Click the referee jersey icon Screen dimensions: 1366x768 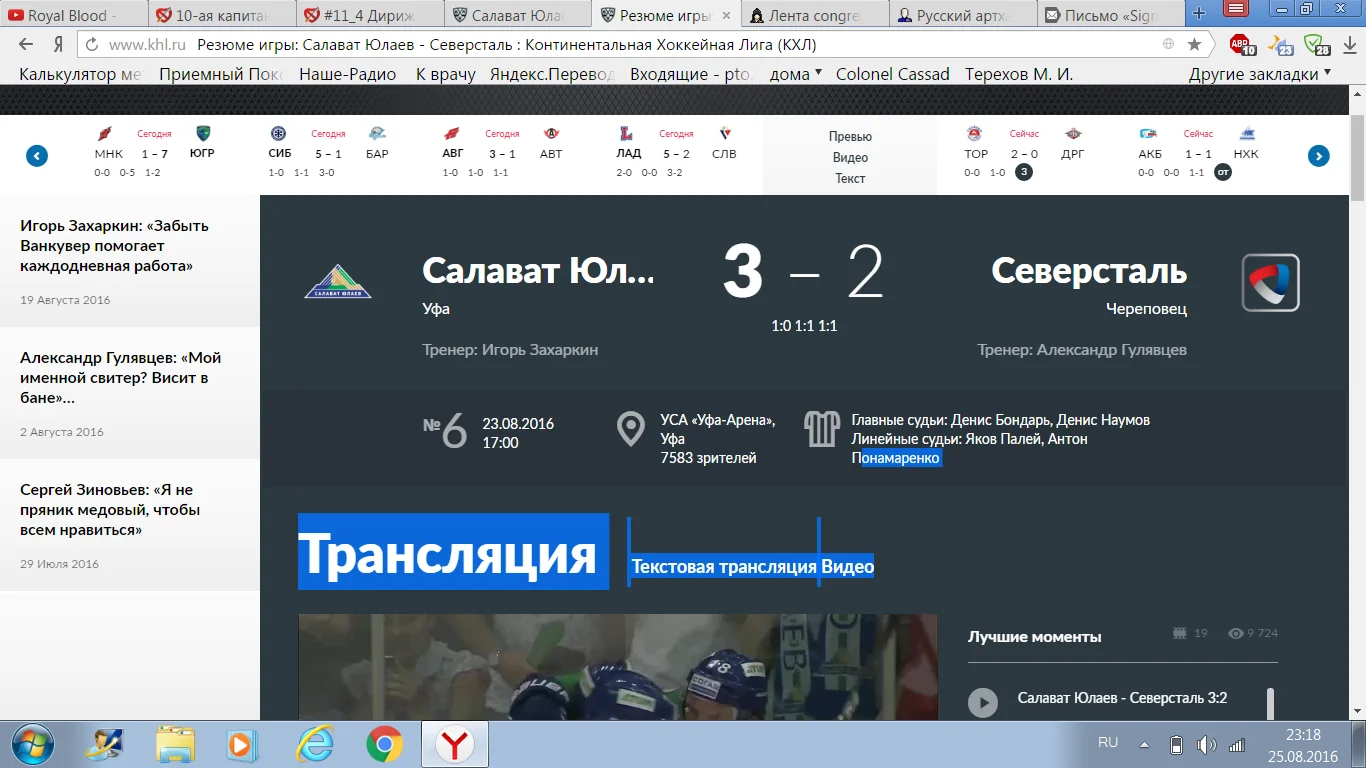pyautogui.click(x=821, y=429)
